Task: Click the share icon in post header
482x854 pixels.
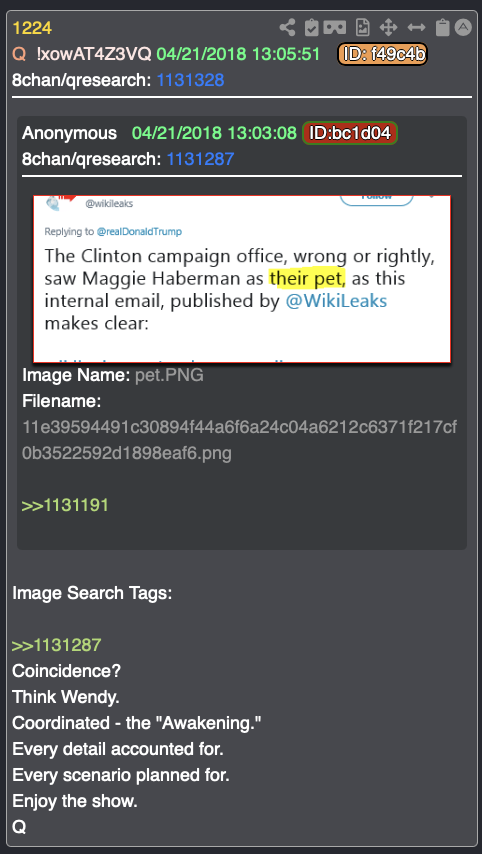Action: point(287,27)
